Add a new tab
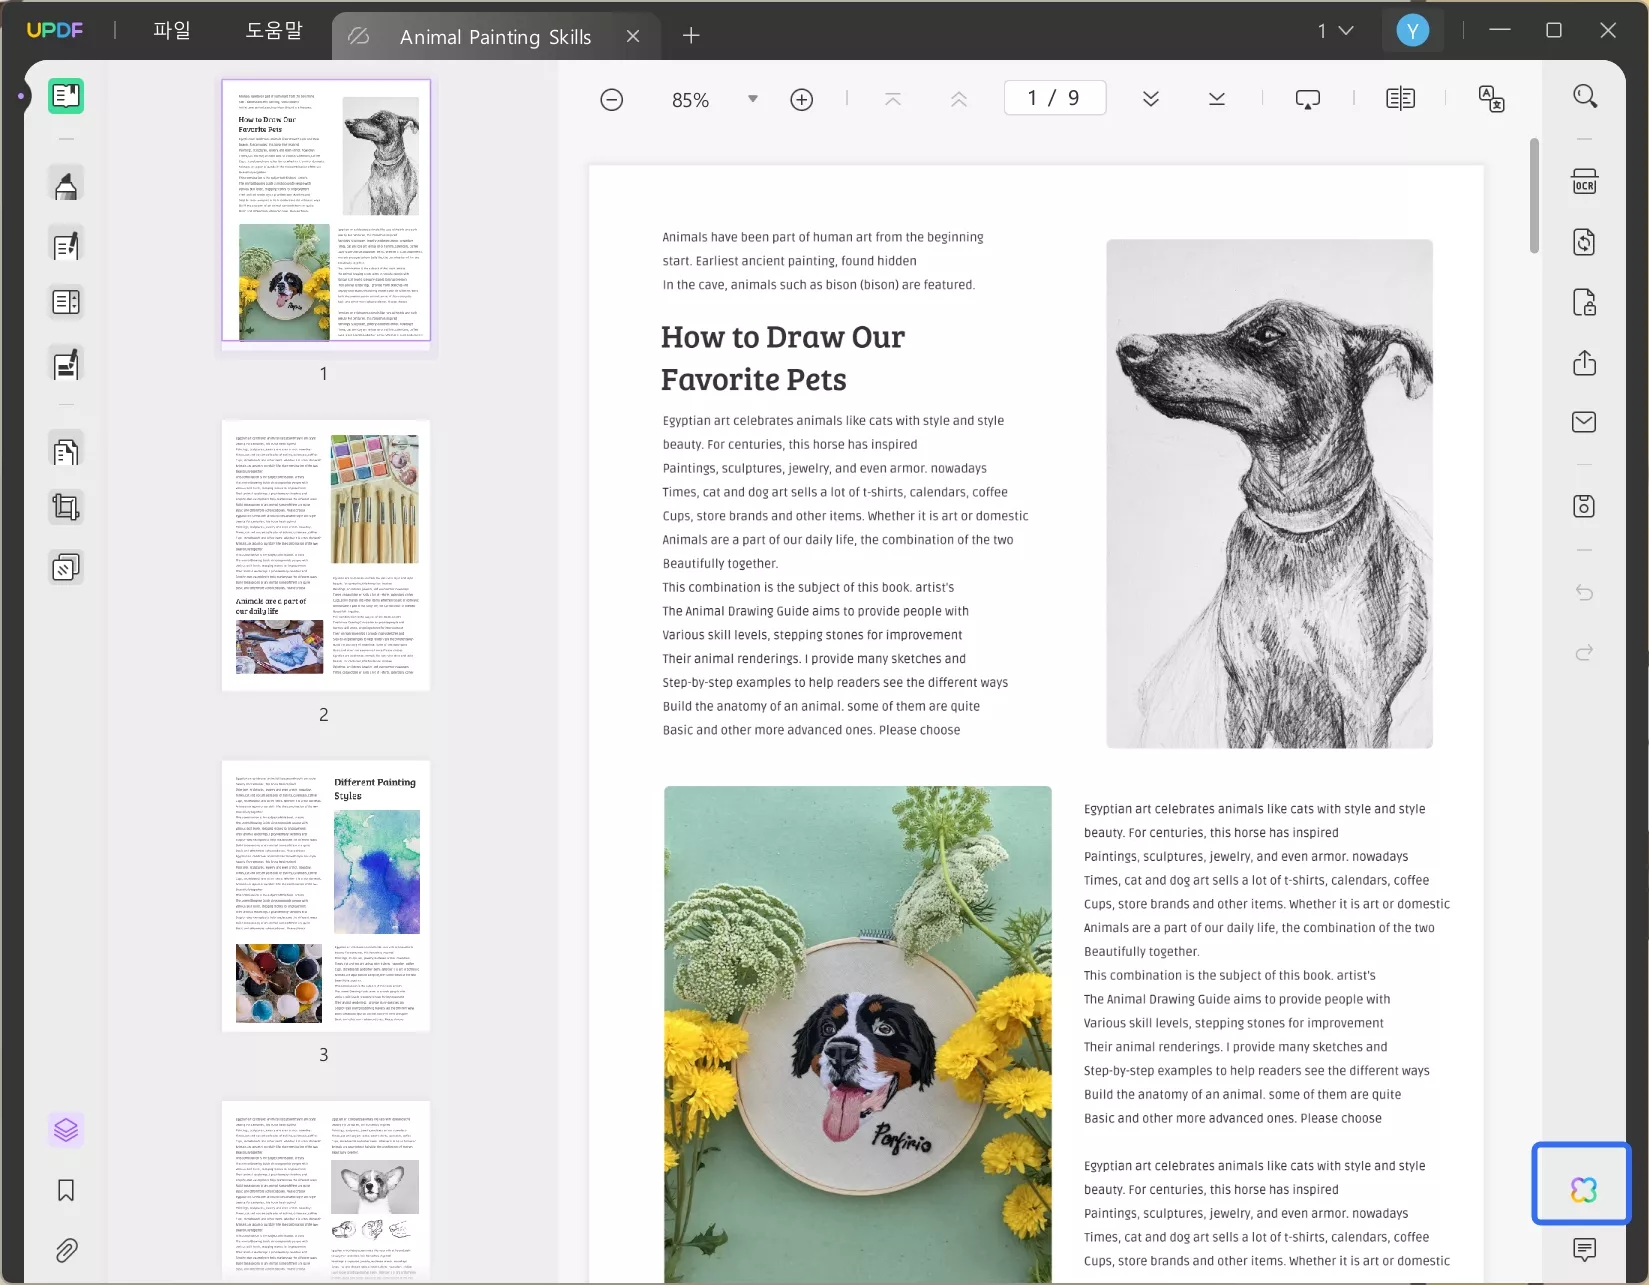 tap(691, 36)
